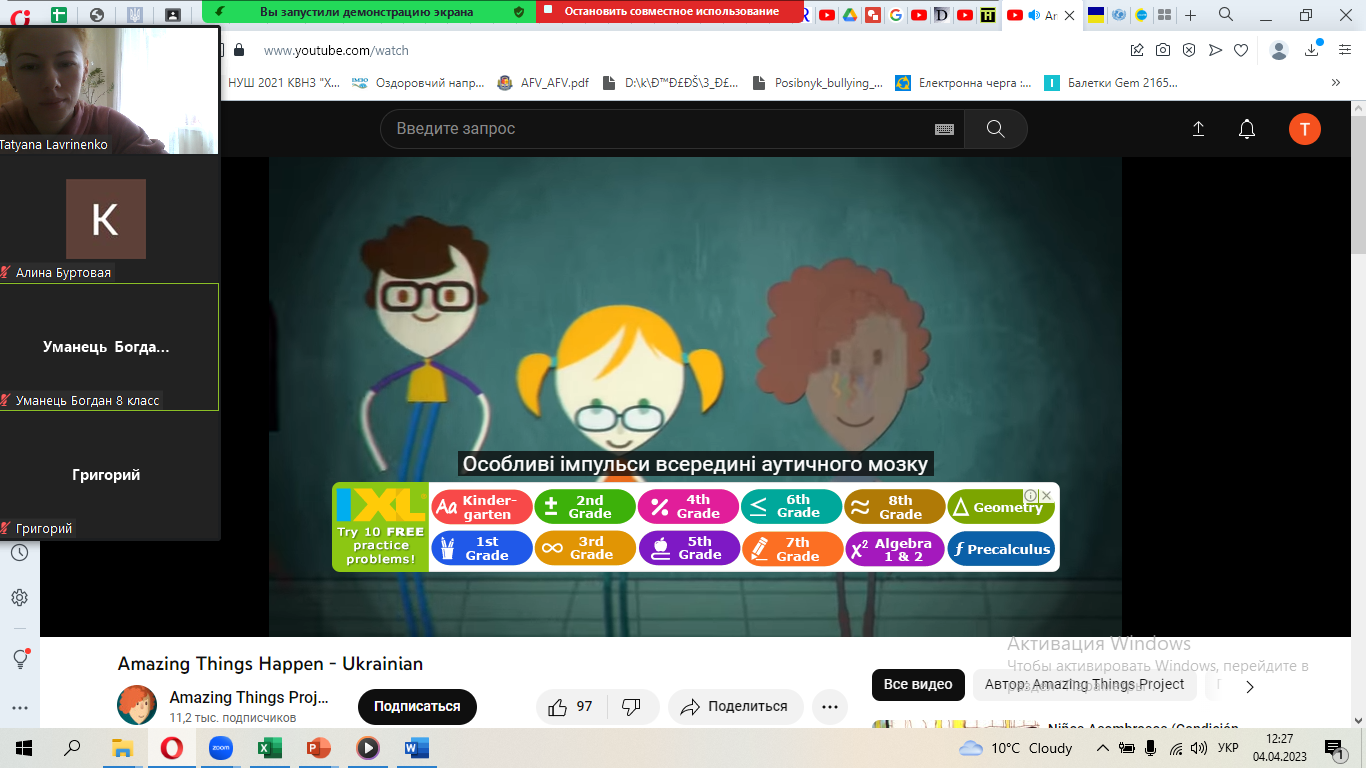1366x768 pixels.
Task: Open the orange T account avatar
Action: pyautogui.click(x=1304, y=129)
